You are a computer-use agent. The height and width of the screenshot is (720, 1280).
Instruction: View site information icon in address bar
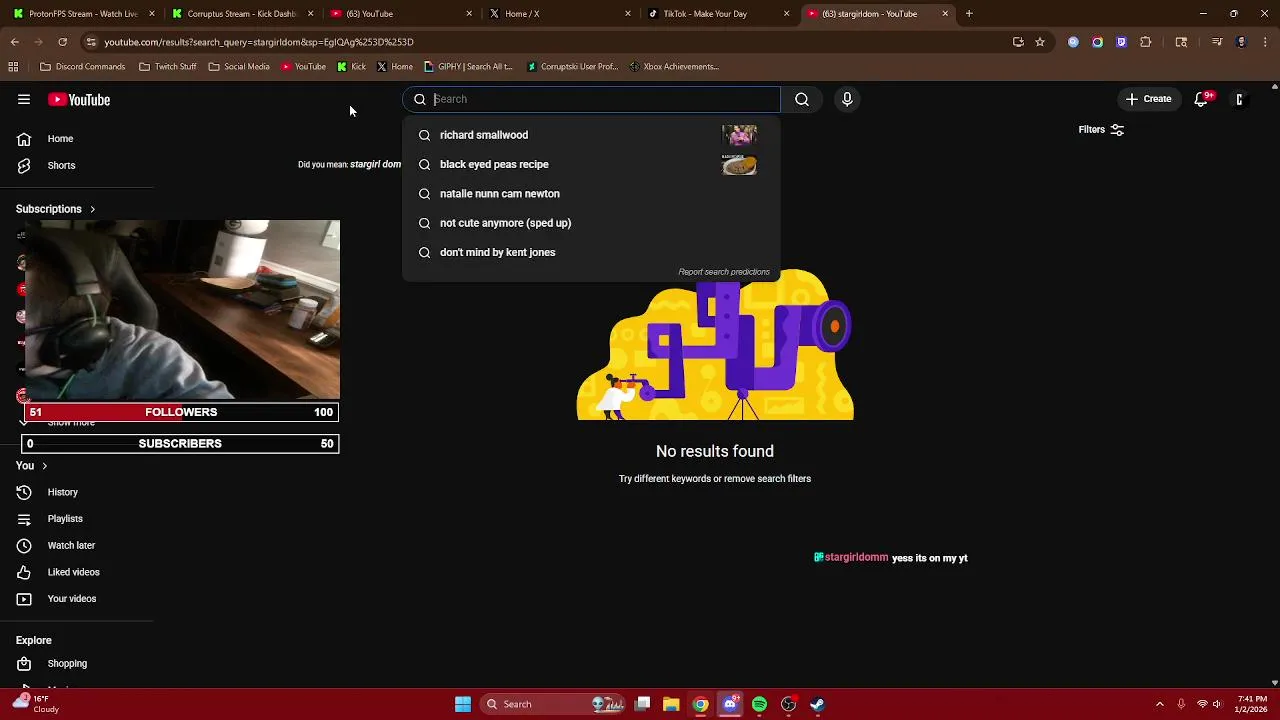91,42
